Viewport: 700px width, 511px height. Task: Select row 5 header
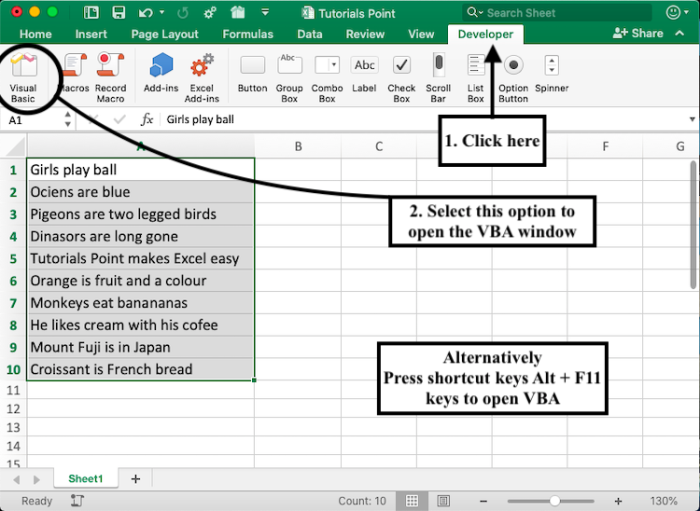pyautogui.click(x=13, y=259)
